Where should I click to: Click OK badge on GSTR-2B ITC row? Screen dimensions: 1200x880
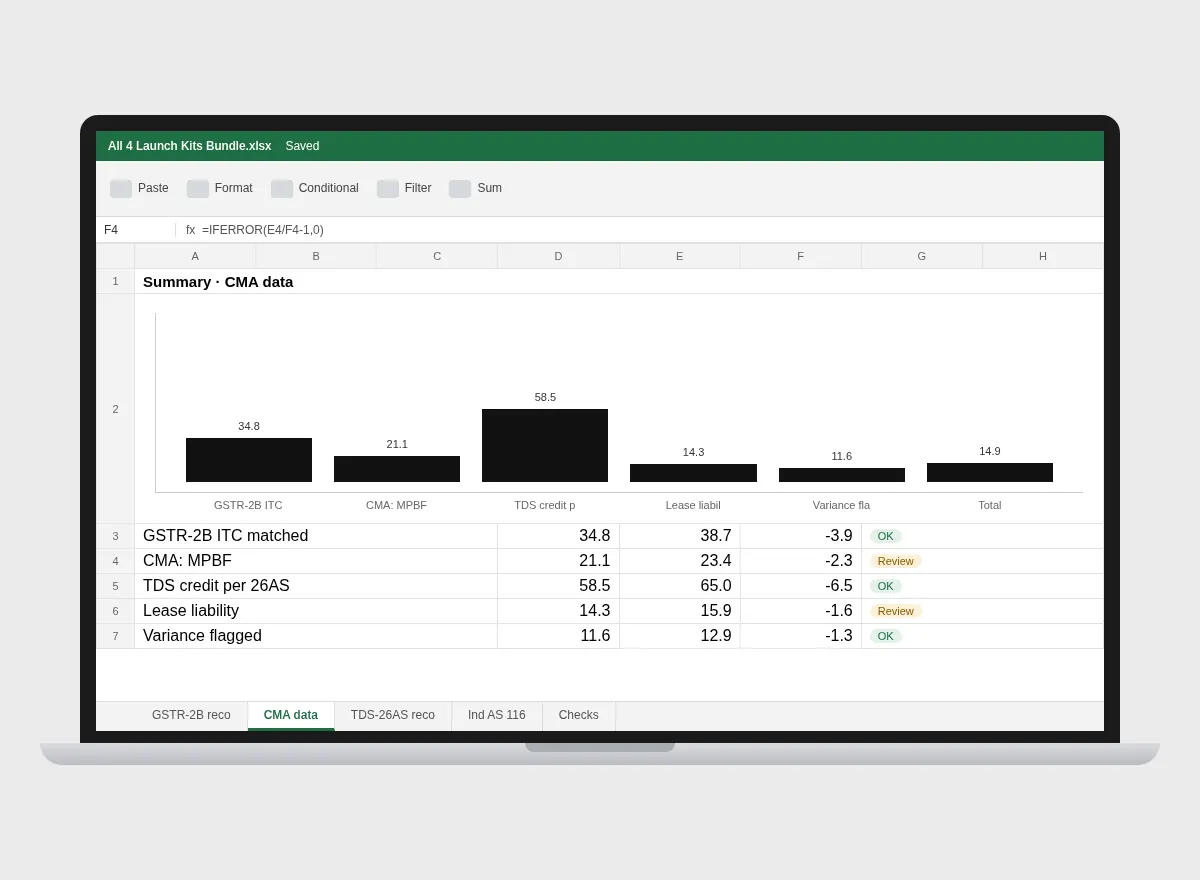[x=886, y=536]
